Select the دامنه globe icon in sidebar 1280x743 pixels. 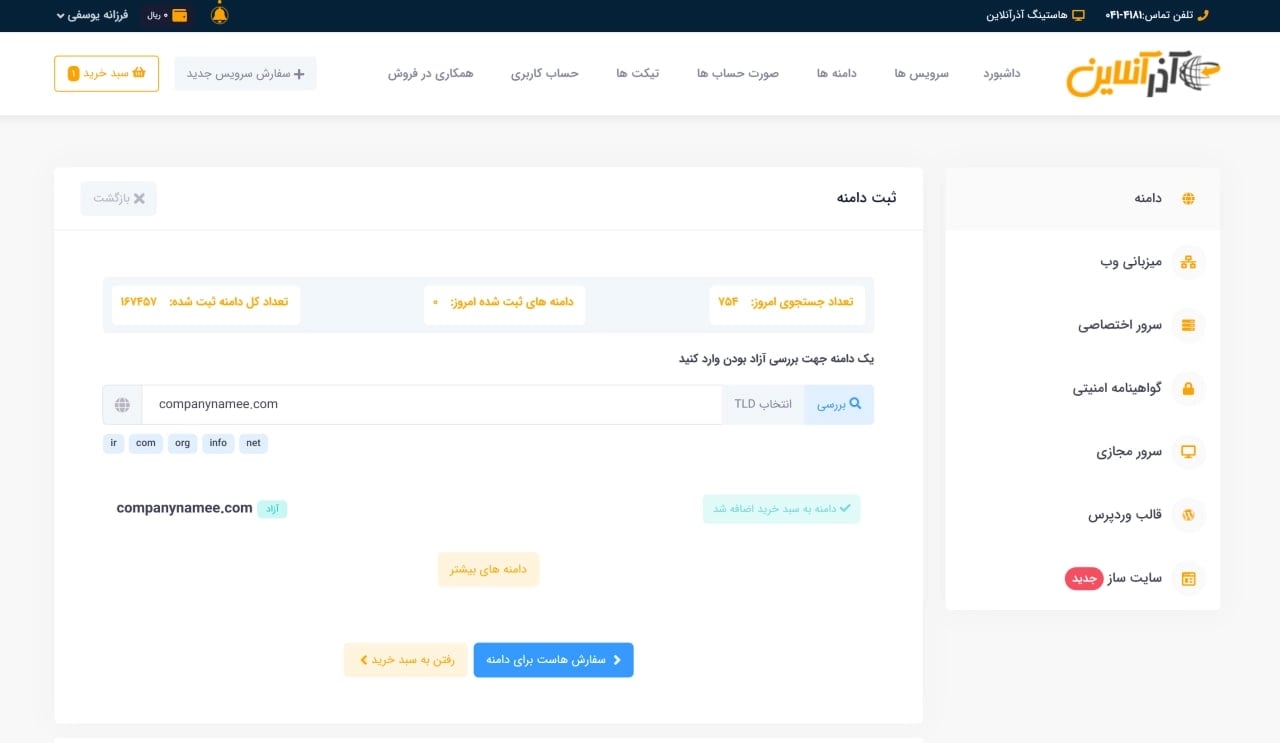pos(1188,198)
